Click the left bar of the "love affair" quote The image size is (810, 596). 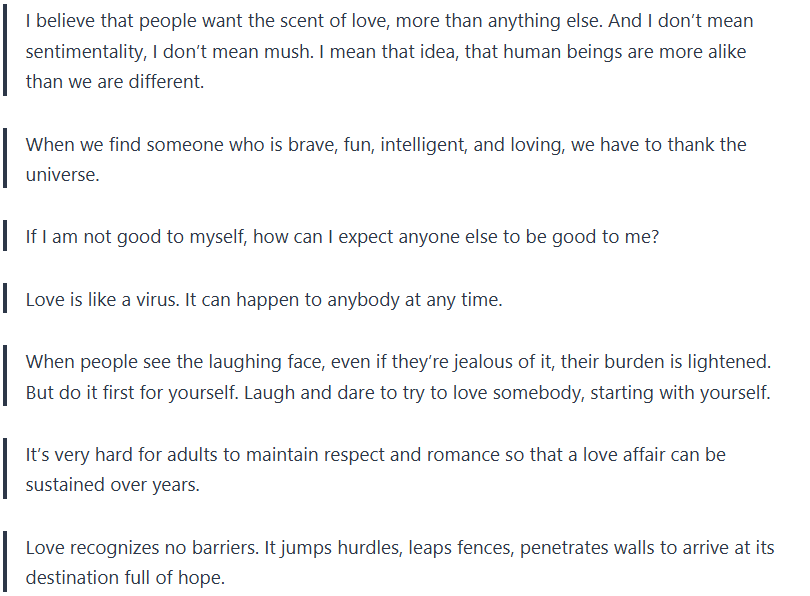5,470
